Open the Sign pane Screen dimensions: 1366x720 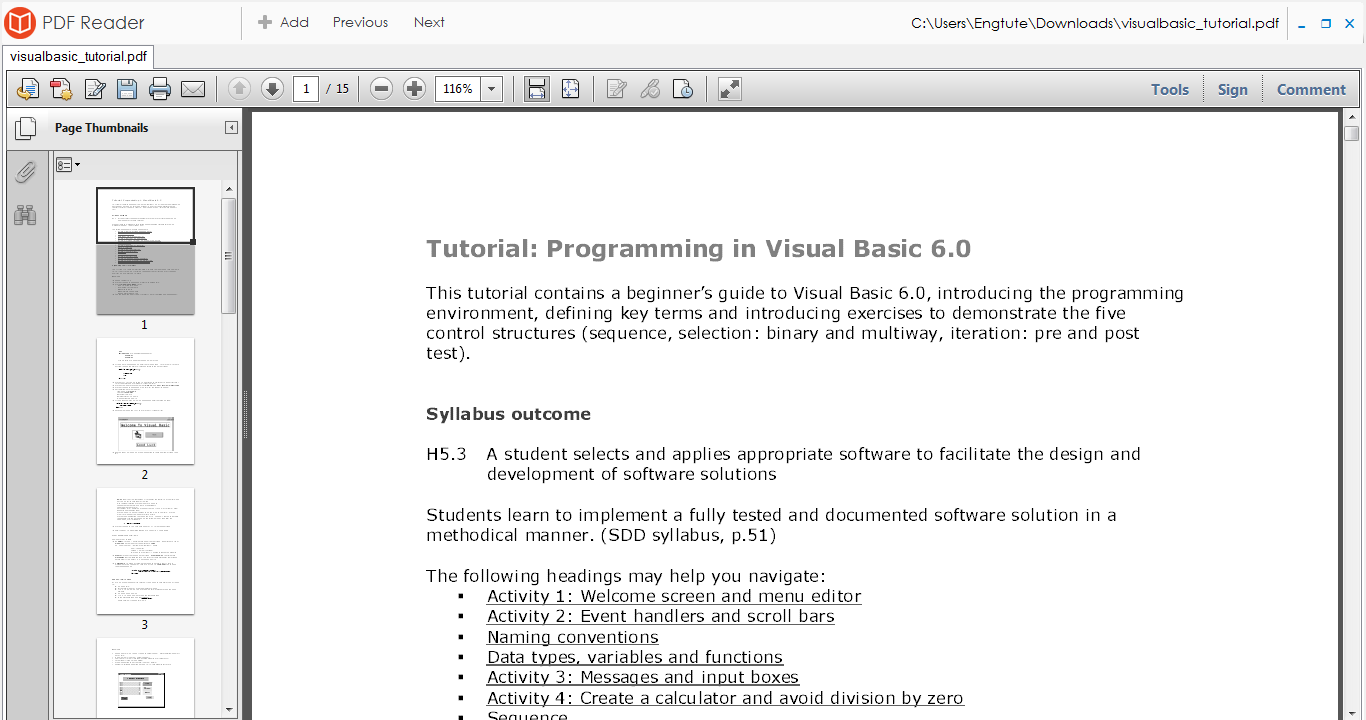click(1233, 89)
